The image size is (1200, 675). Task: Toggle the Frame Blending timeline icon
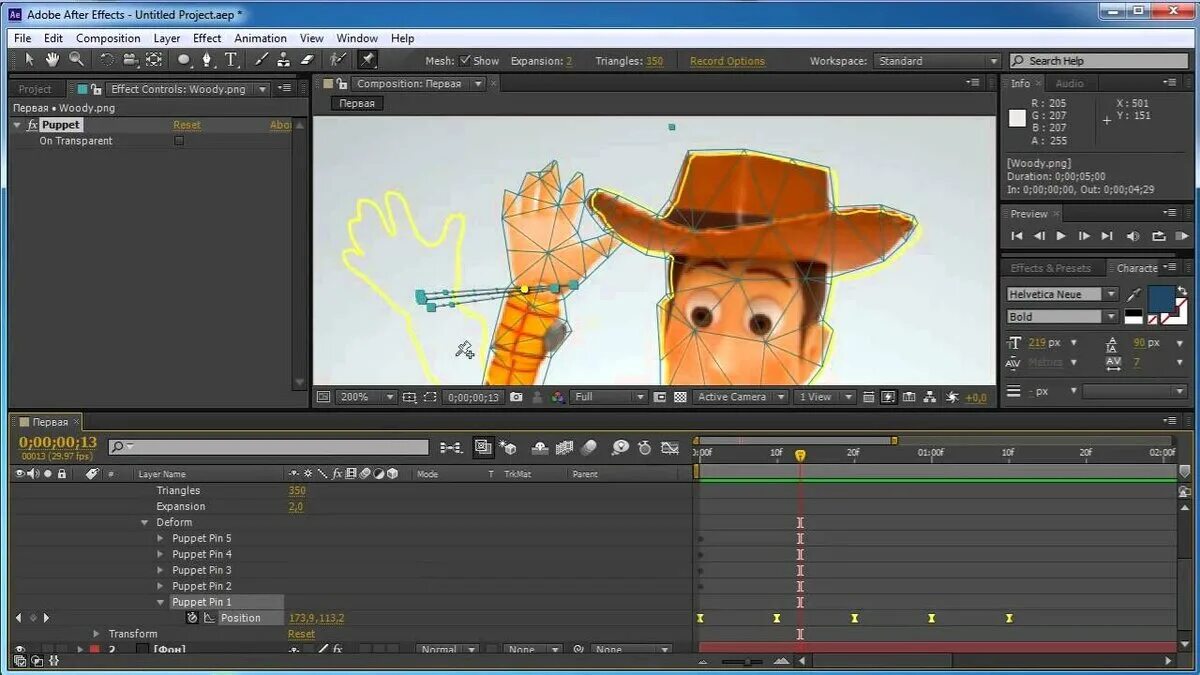click(x=564, y=447)
